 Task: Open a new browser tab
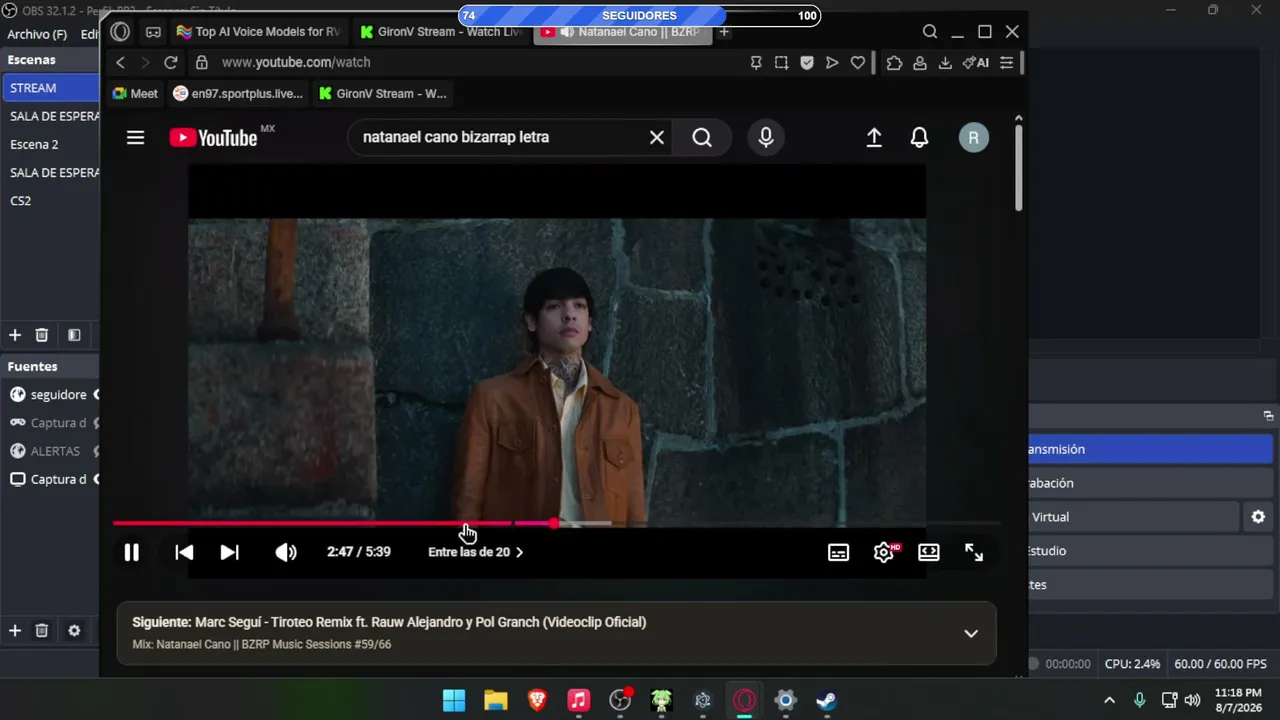[724, 32]
